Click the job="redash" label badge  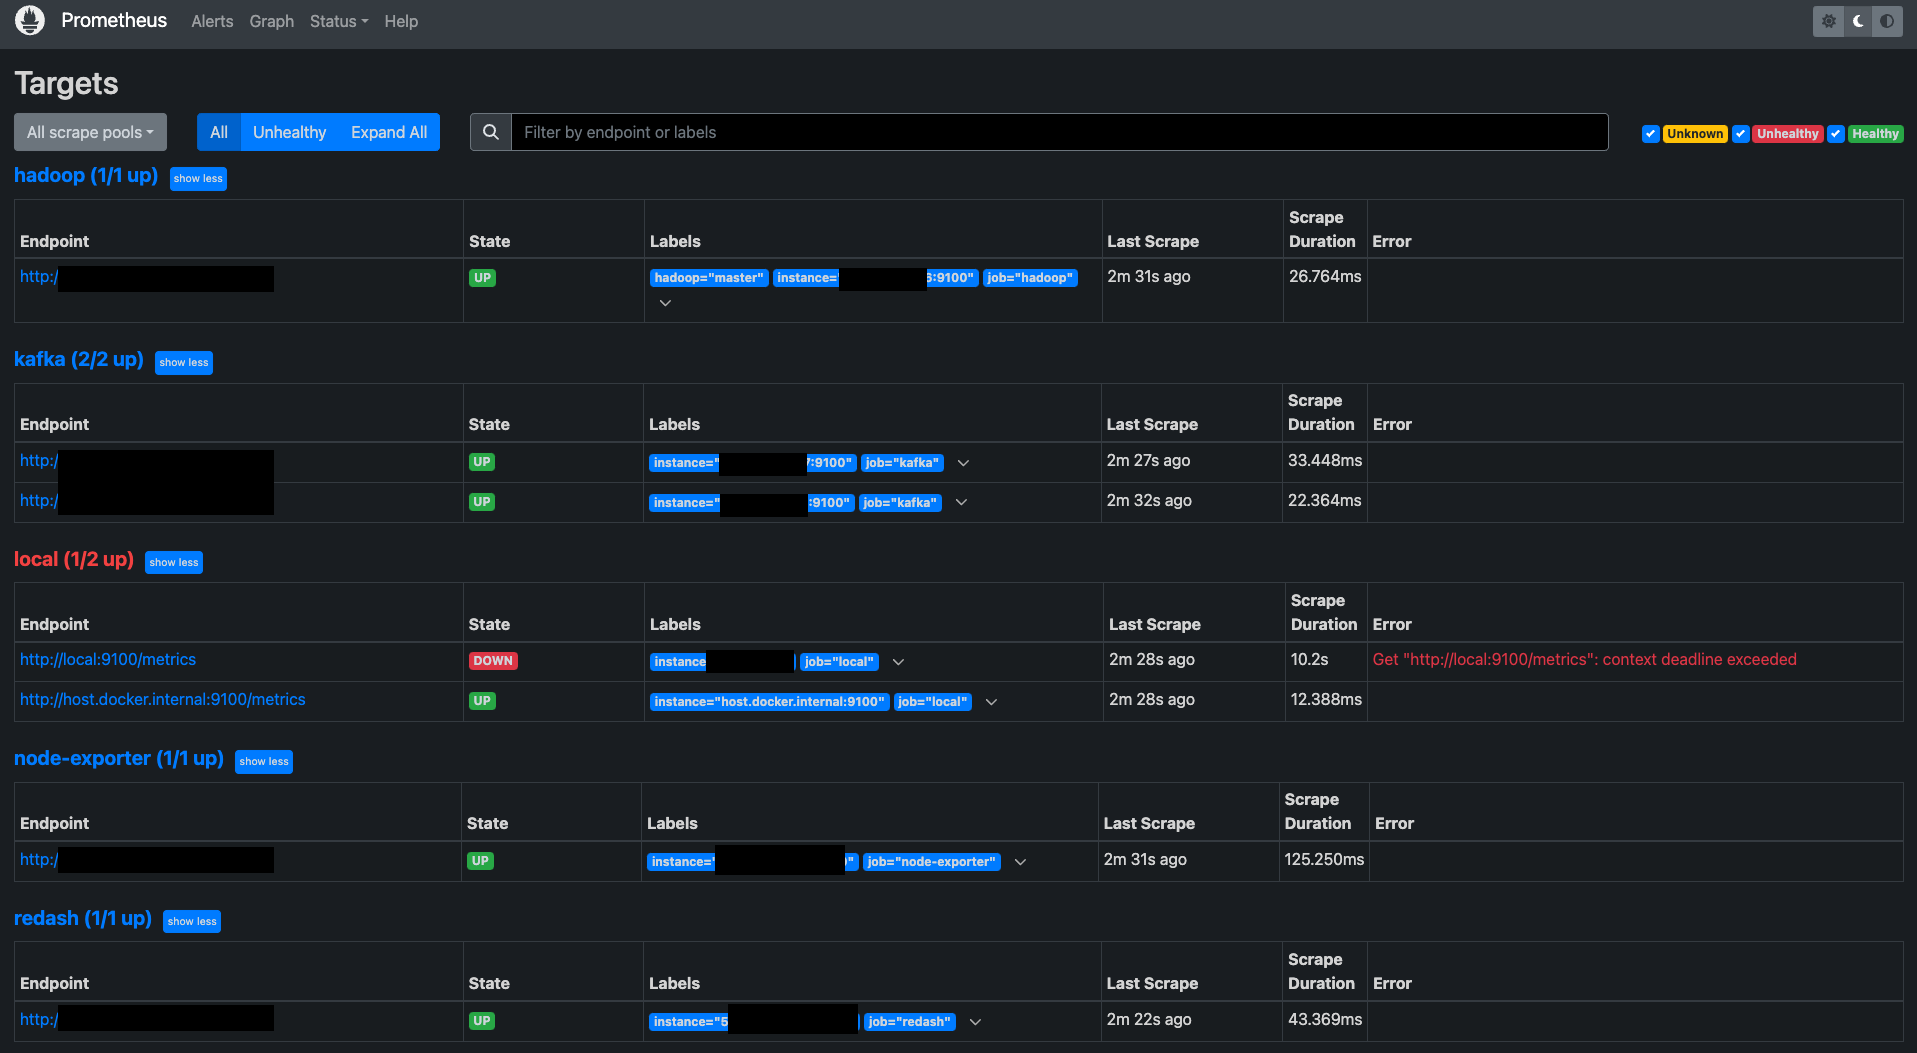click(909, 1022)
